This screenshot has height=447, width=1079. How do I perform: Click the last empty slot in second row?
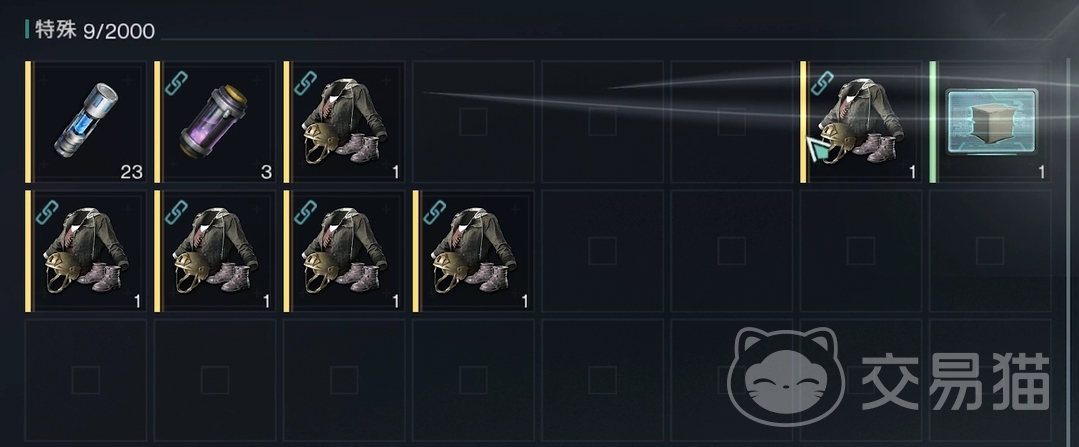990,251
